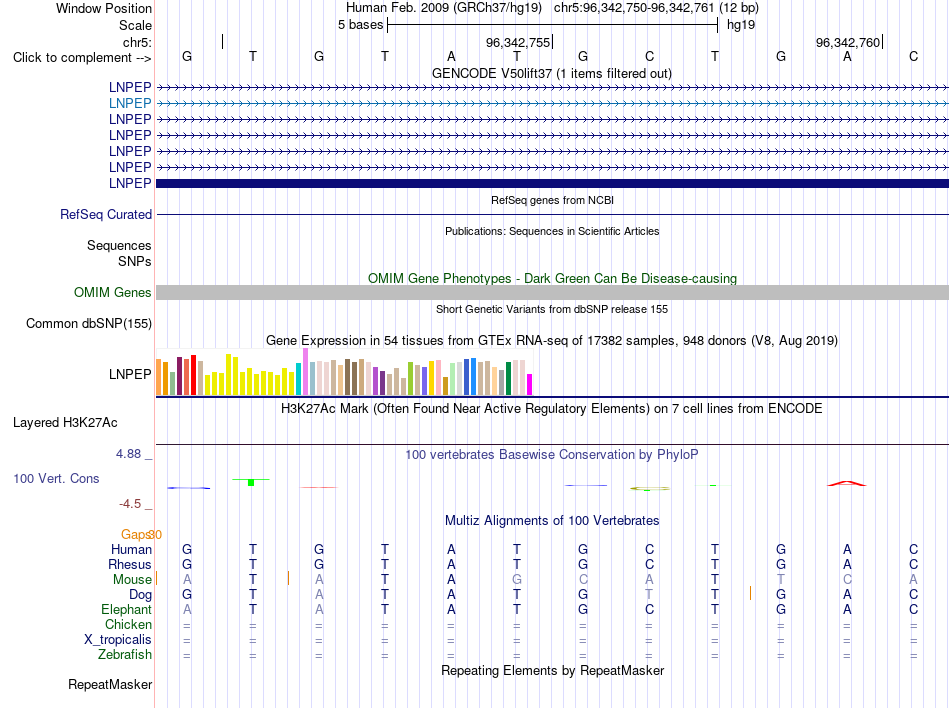Select the Zebrafish species row label
This screenshot has width=950, height=708.
click(x=125, y=655)
